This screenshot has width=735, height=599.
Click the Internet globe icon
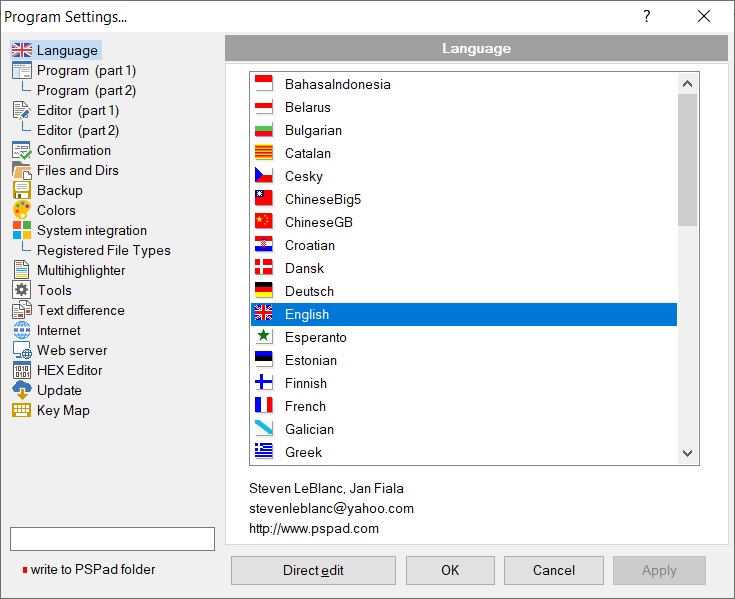click(x=22, y=330)
